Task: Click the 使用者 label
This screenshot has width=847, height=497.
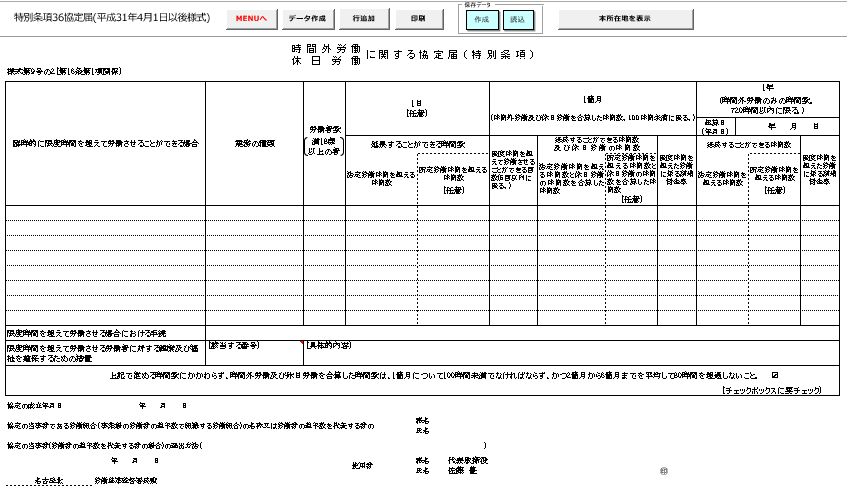Action: [362, 465]
